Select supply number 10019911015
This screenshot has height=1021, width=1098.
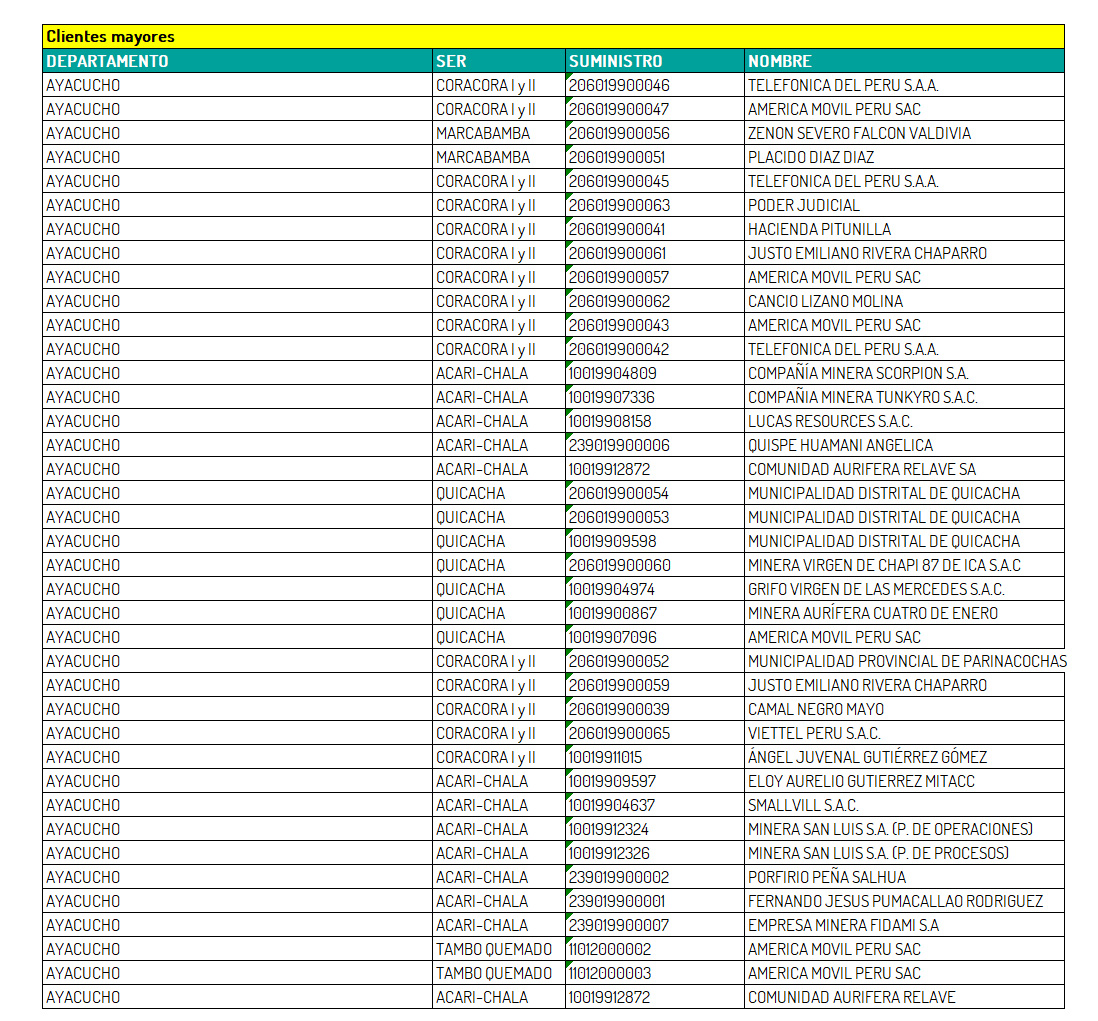click(655, 757)
